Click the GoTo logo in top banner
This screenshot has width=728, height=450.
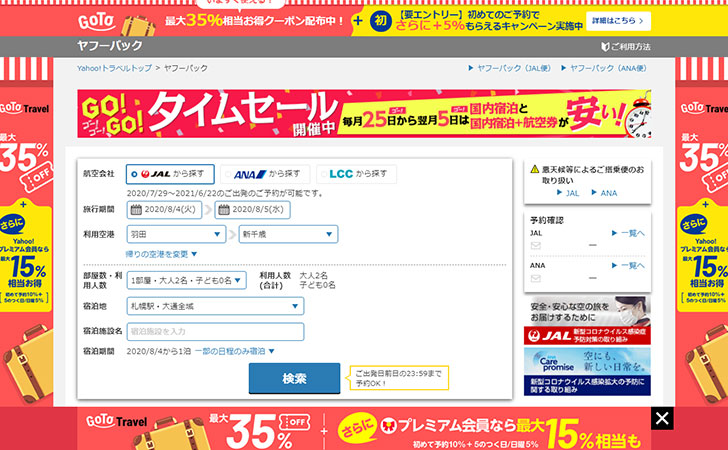pyautogui.click(x=96, y=21)
